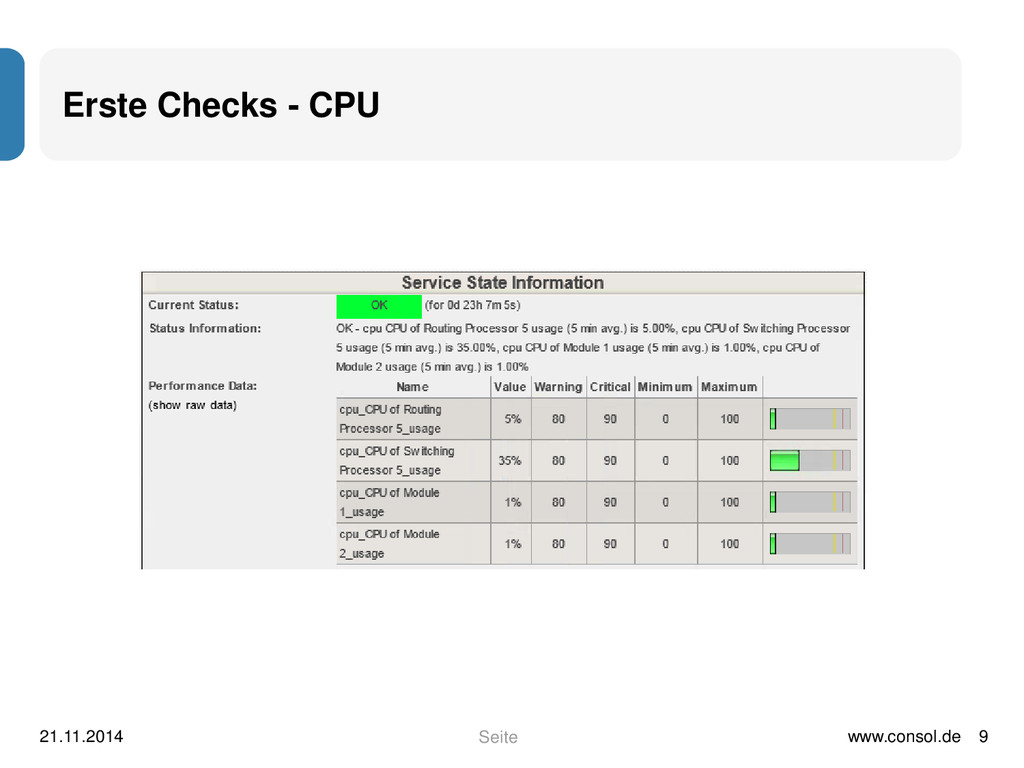The width and height of the screenshot is (1024, 768).
Task: Click the cpu_CPU of Module 2_usage name
Action: (x=389, y=544)
